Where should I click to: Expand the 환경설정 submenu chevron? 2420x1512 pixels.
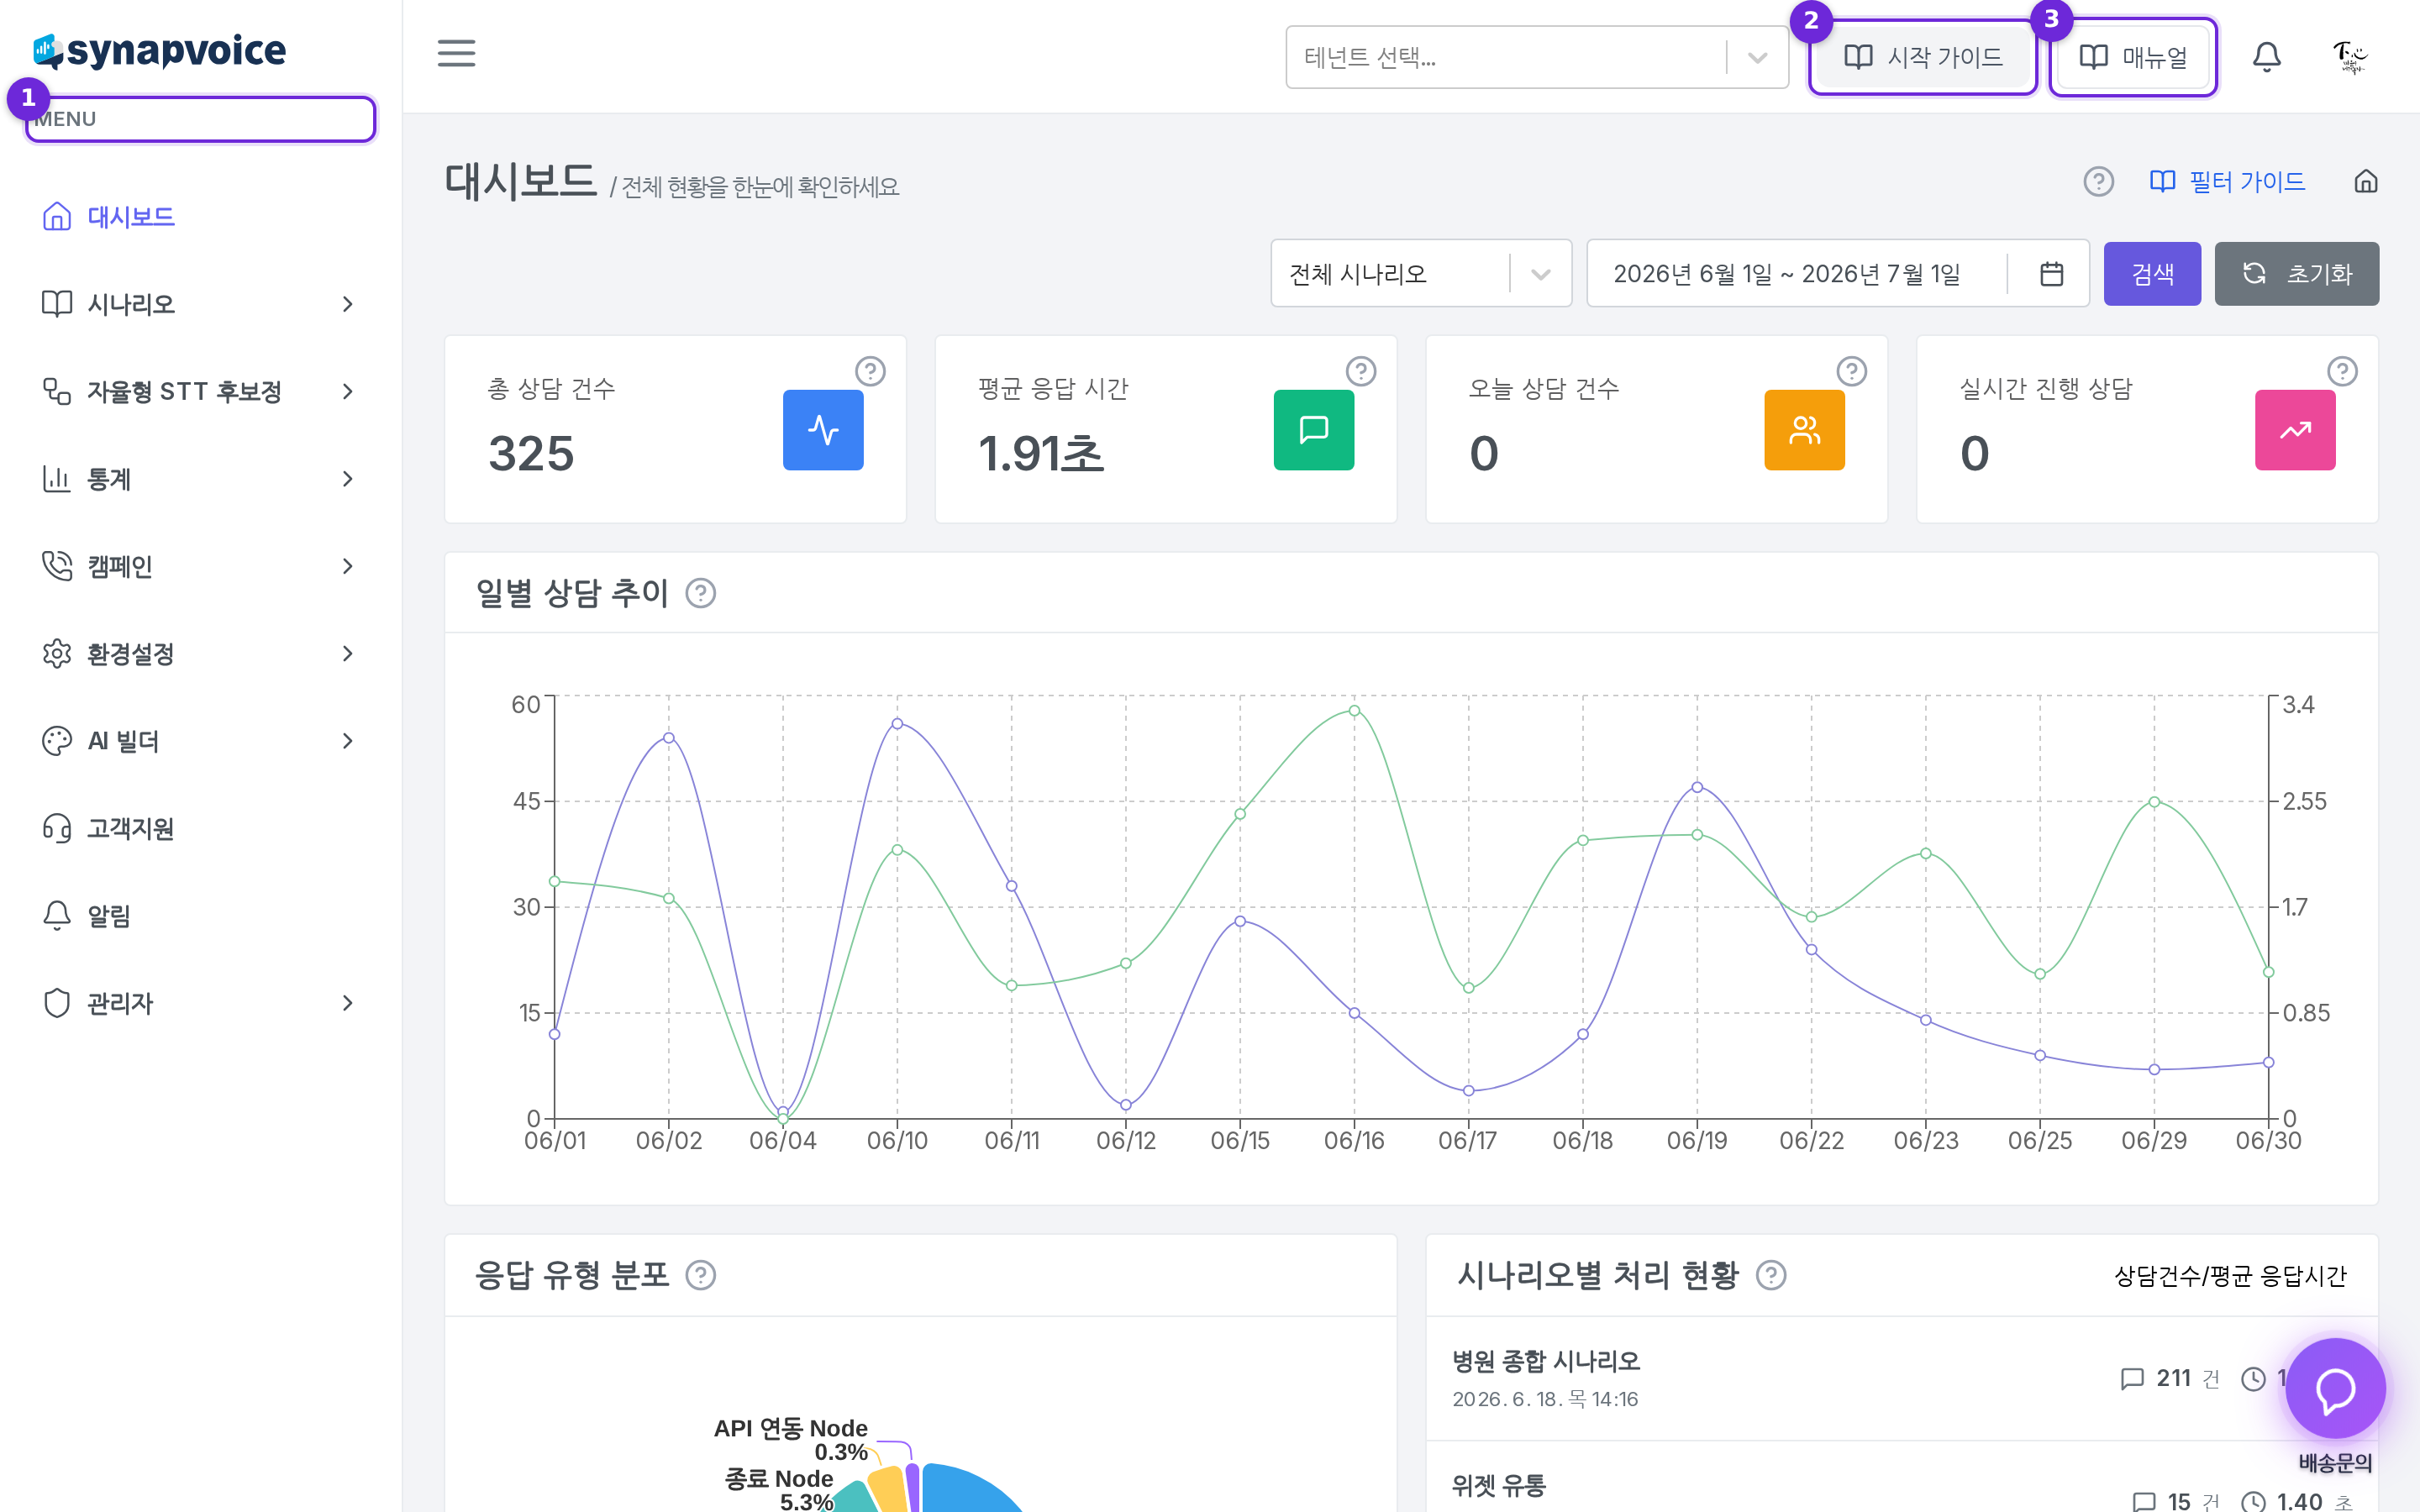click(348, 653)
